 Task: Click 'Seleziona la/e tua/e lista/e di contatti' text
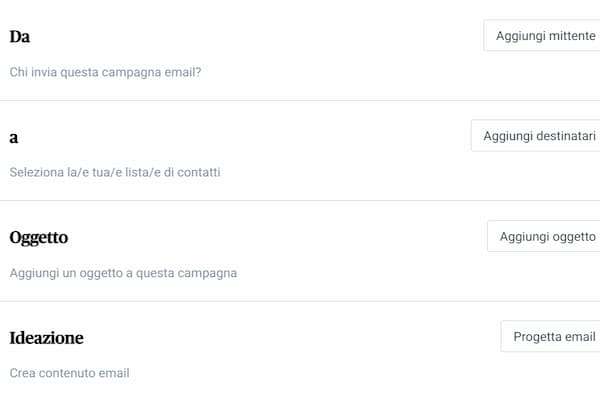[115, 172]
